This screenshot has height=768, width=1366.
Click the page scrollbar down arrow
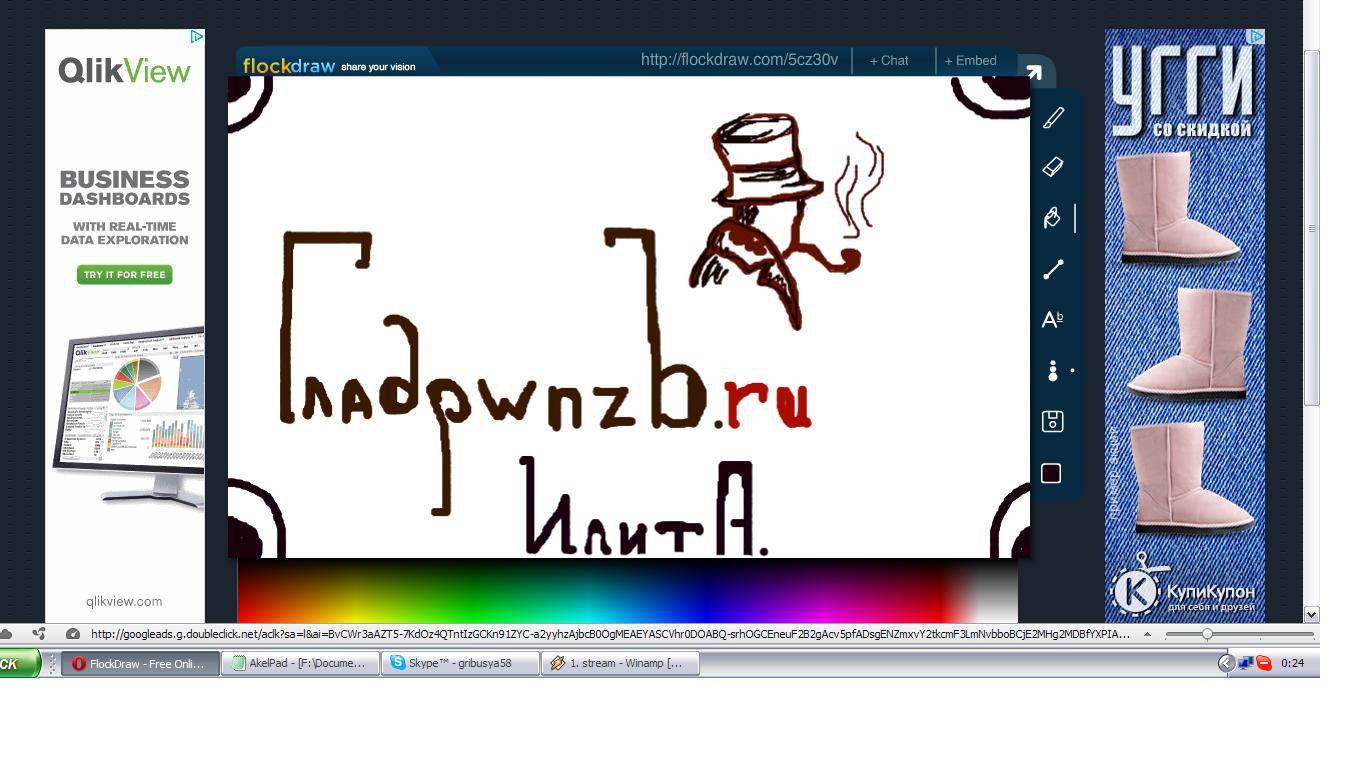pyautogui.click(x=1311, y=615)
